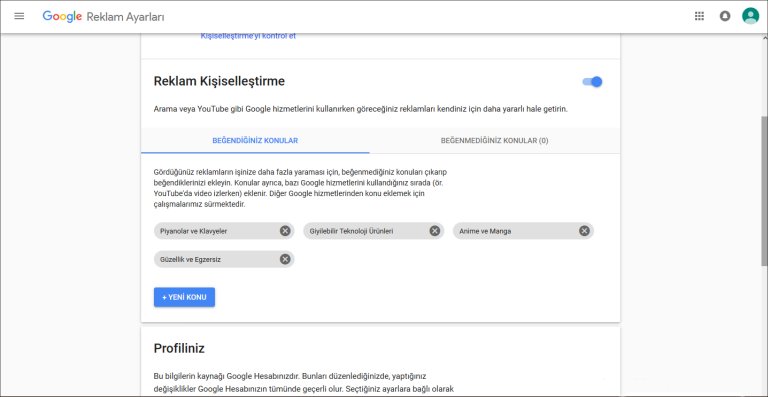Click the Google logo

point(62,17)
